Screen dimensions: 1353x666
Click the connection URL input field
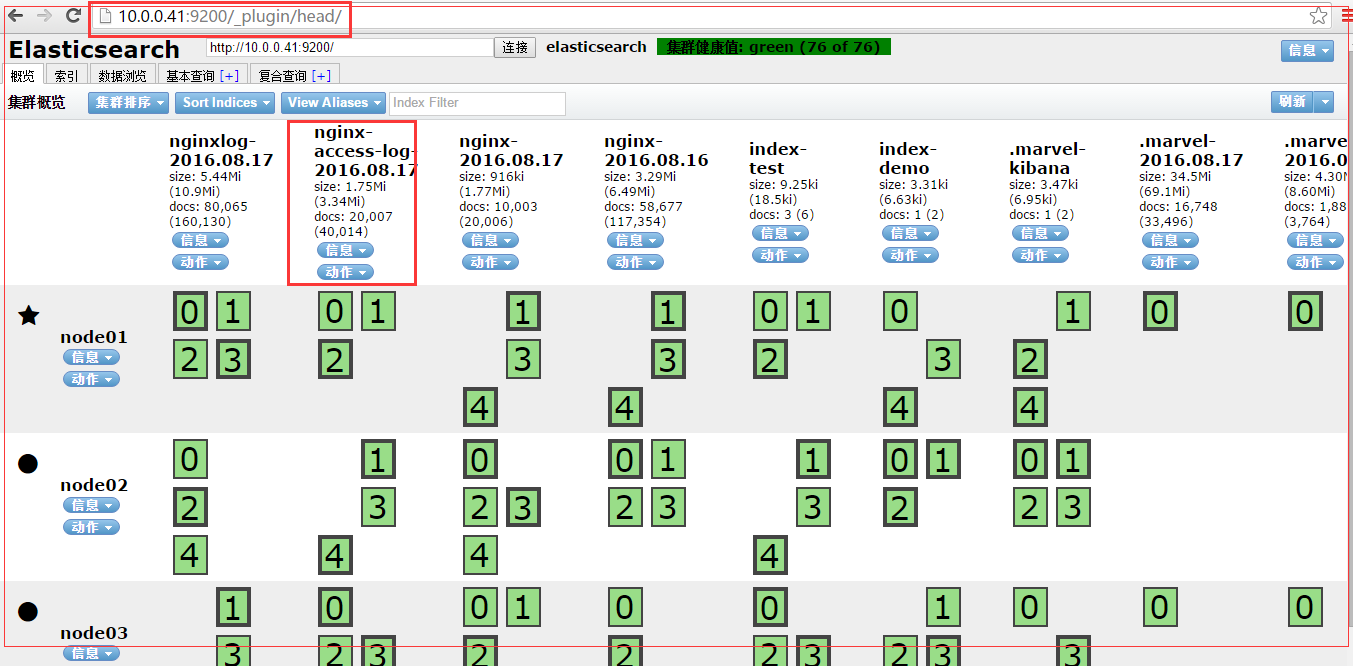pyautogui.click(x=349, y=47)
